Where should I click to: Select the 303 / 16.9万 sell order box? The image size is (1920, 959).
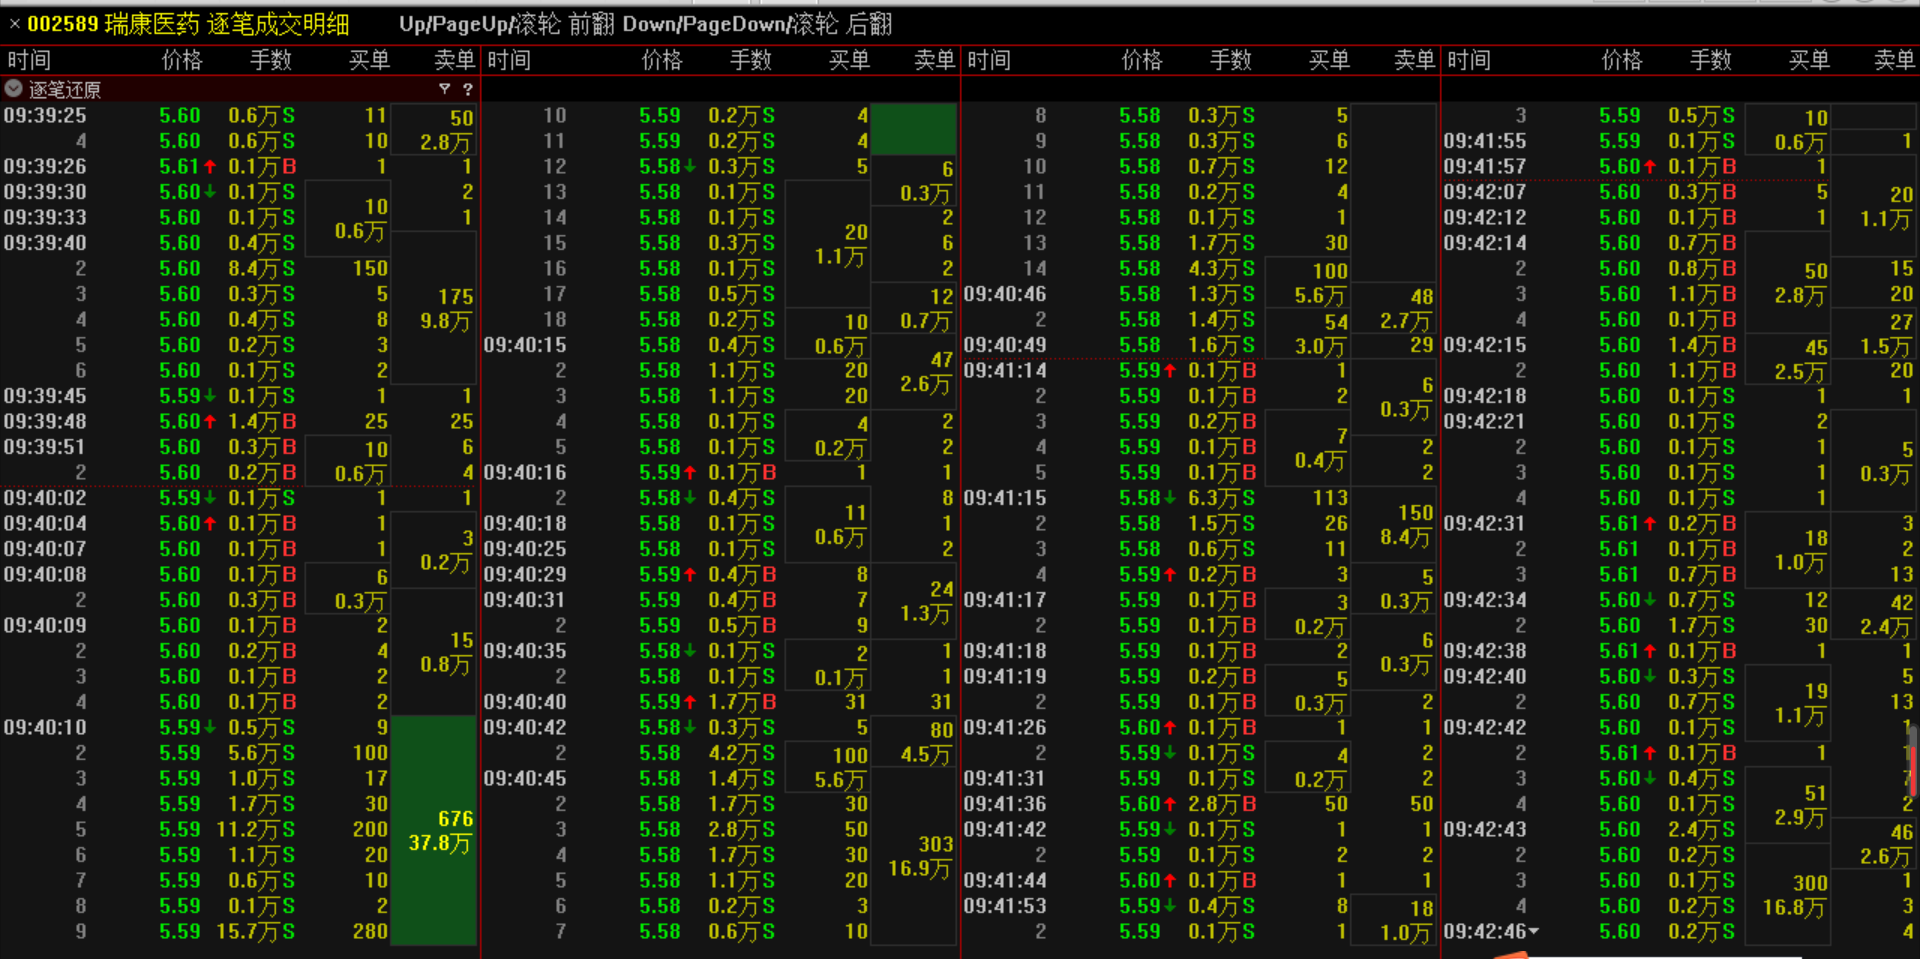point(919,856)
